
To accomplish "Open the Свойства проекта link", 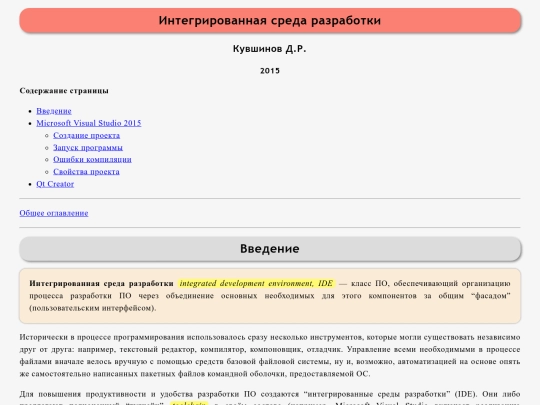I will [86, 172].
